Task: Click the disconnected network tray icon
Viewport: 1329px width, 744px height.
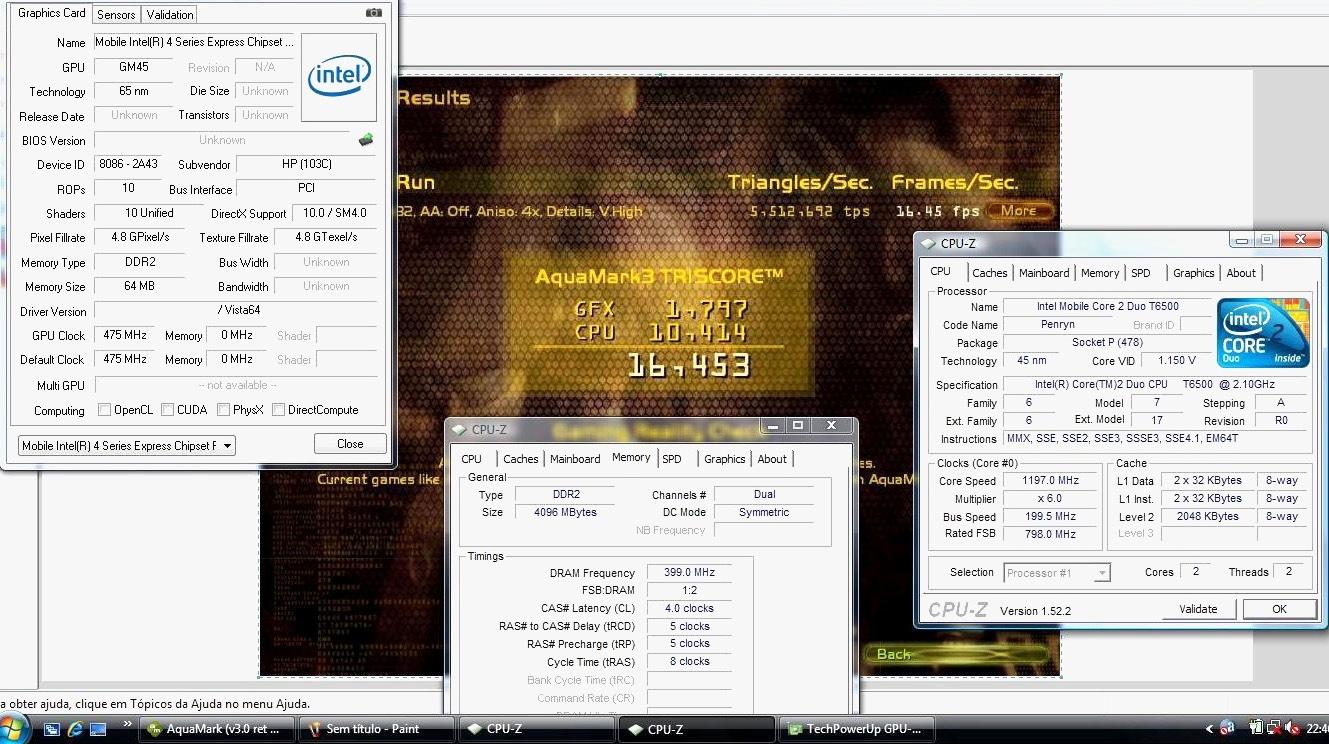Action: click(x=1273, y=729)
